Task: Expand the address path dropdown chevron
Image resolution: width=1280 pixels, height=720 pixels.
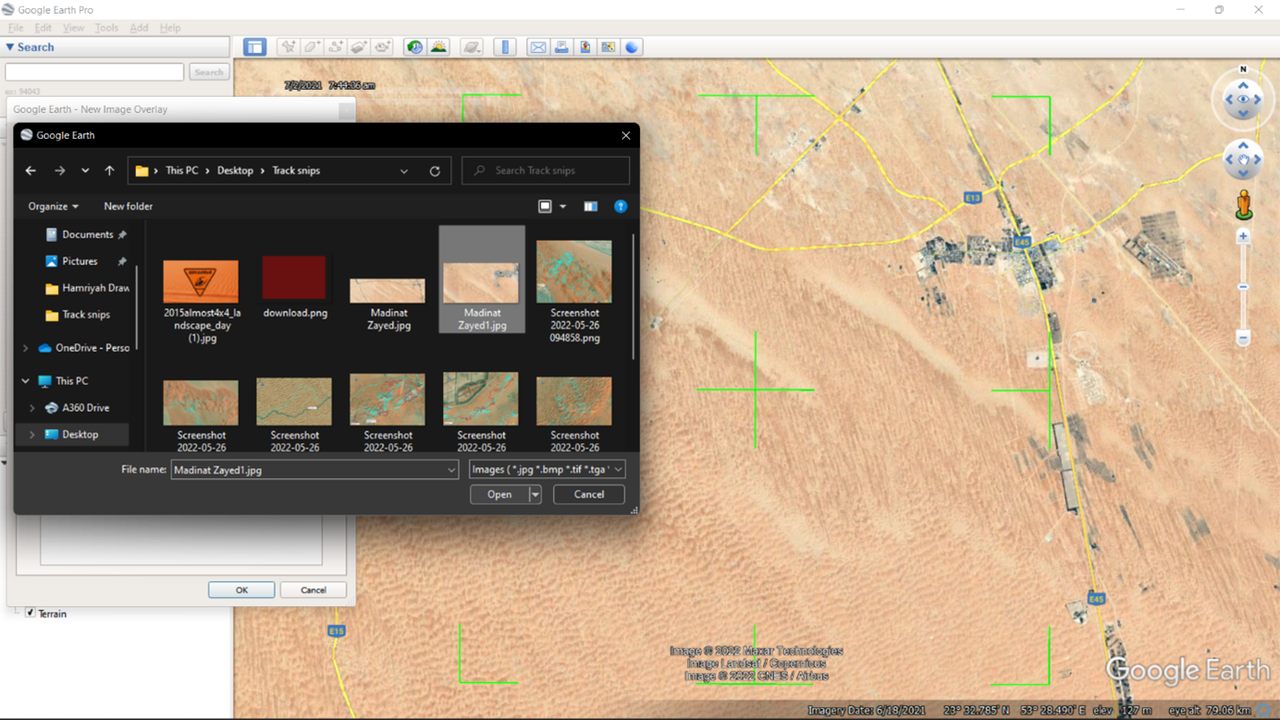Action: point(404,171)
